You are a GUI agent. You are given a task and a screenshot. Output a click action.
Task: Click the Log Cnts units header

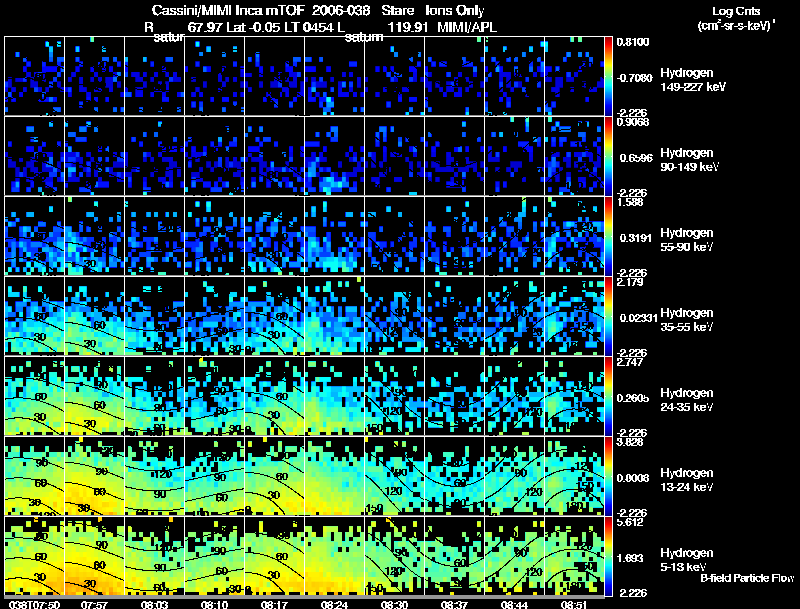pos(736,18)
